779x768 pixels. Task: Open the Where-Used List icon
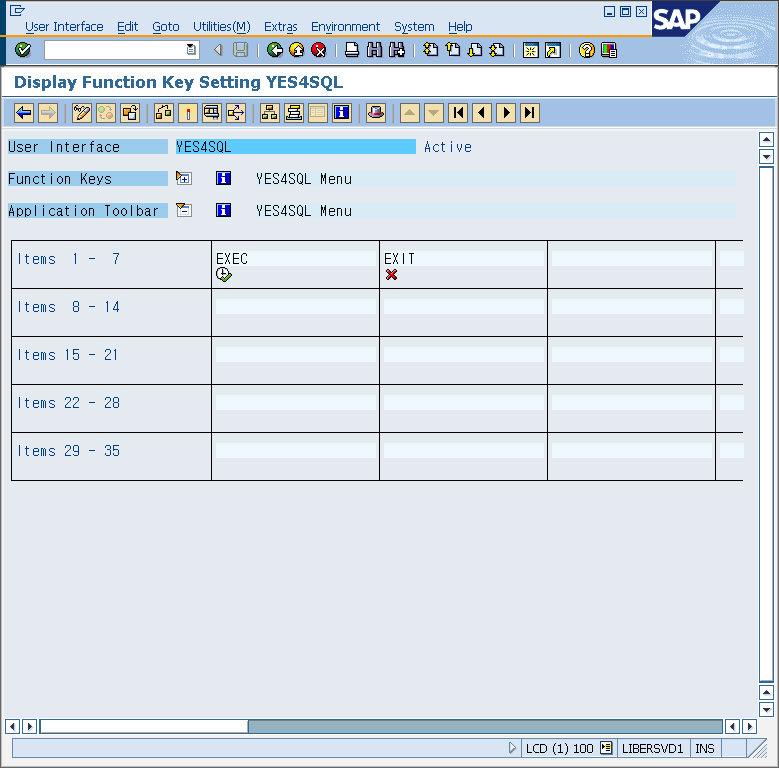236,113
